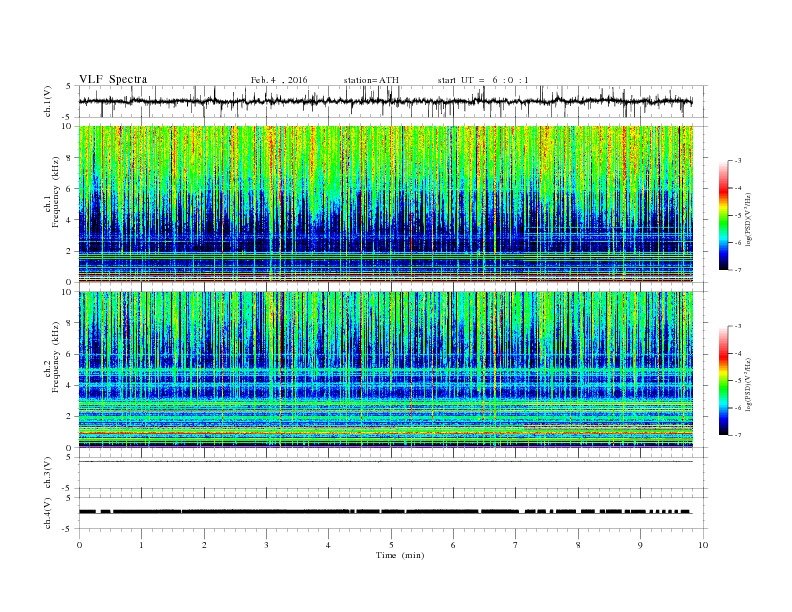Click the "Time (min)" axis label
792x612 pixels.
point(400,555)
